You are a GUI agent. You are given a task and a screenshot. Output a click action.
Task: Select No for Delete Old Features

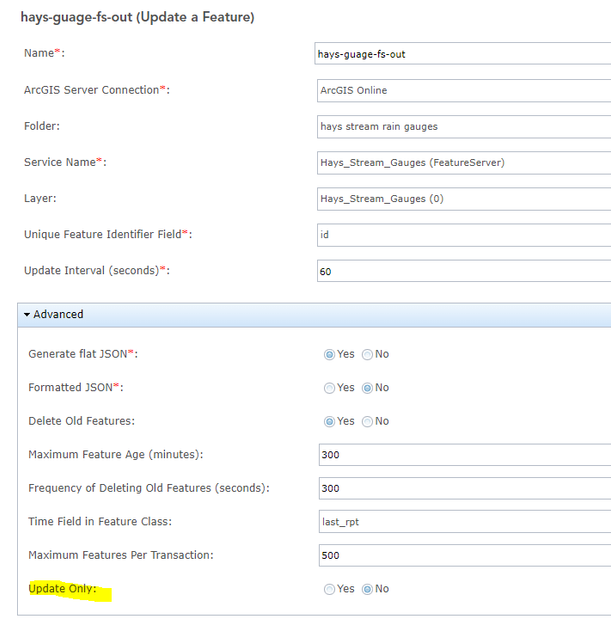pos(367,421)
